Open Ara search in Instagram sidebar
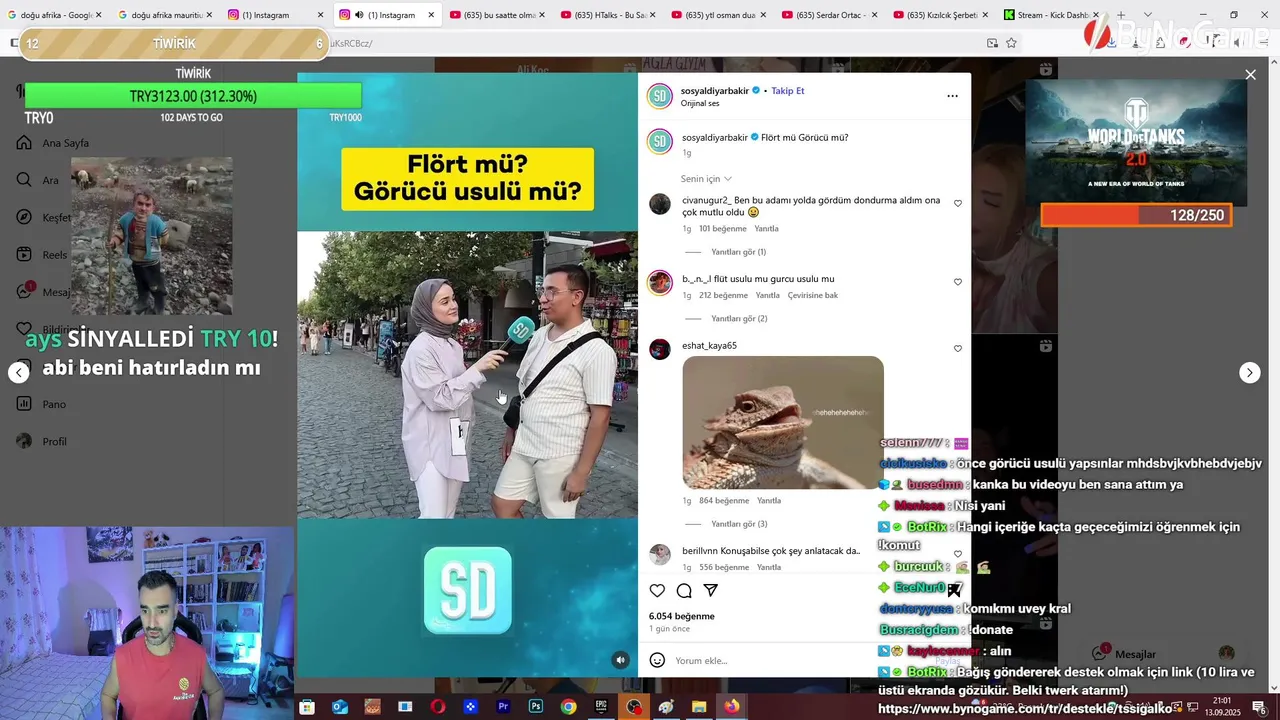This screenshot has height=720, width=1280. pyautogui.click(x=38, y=180)
